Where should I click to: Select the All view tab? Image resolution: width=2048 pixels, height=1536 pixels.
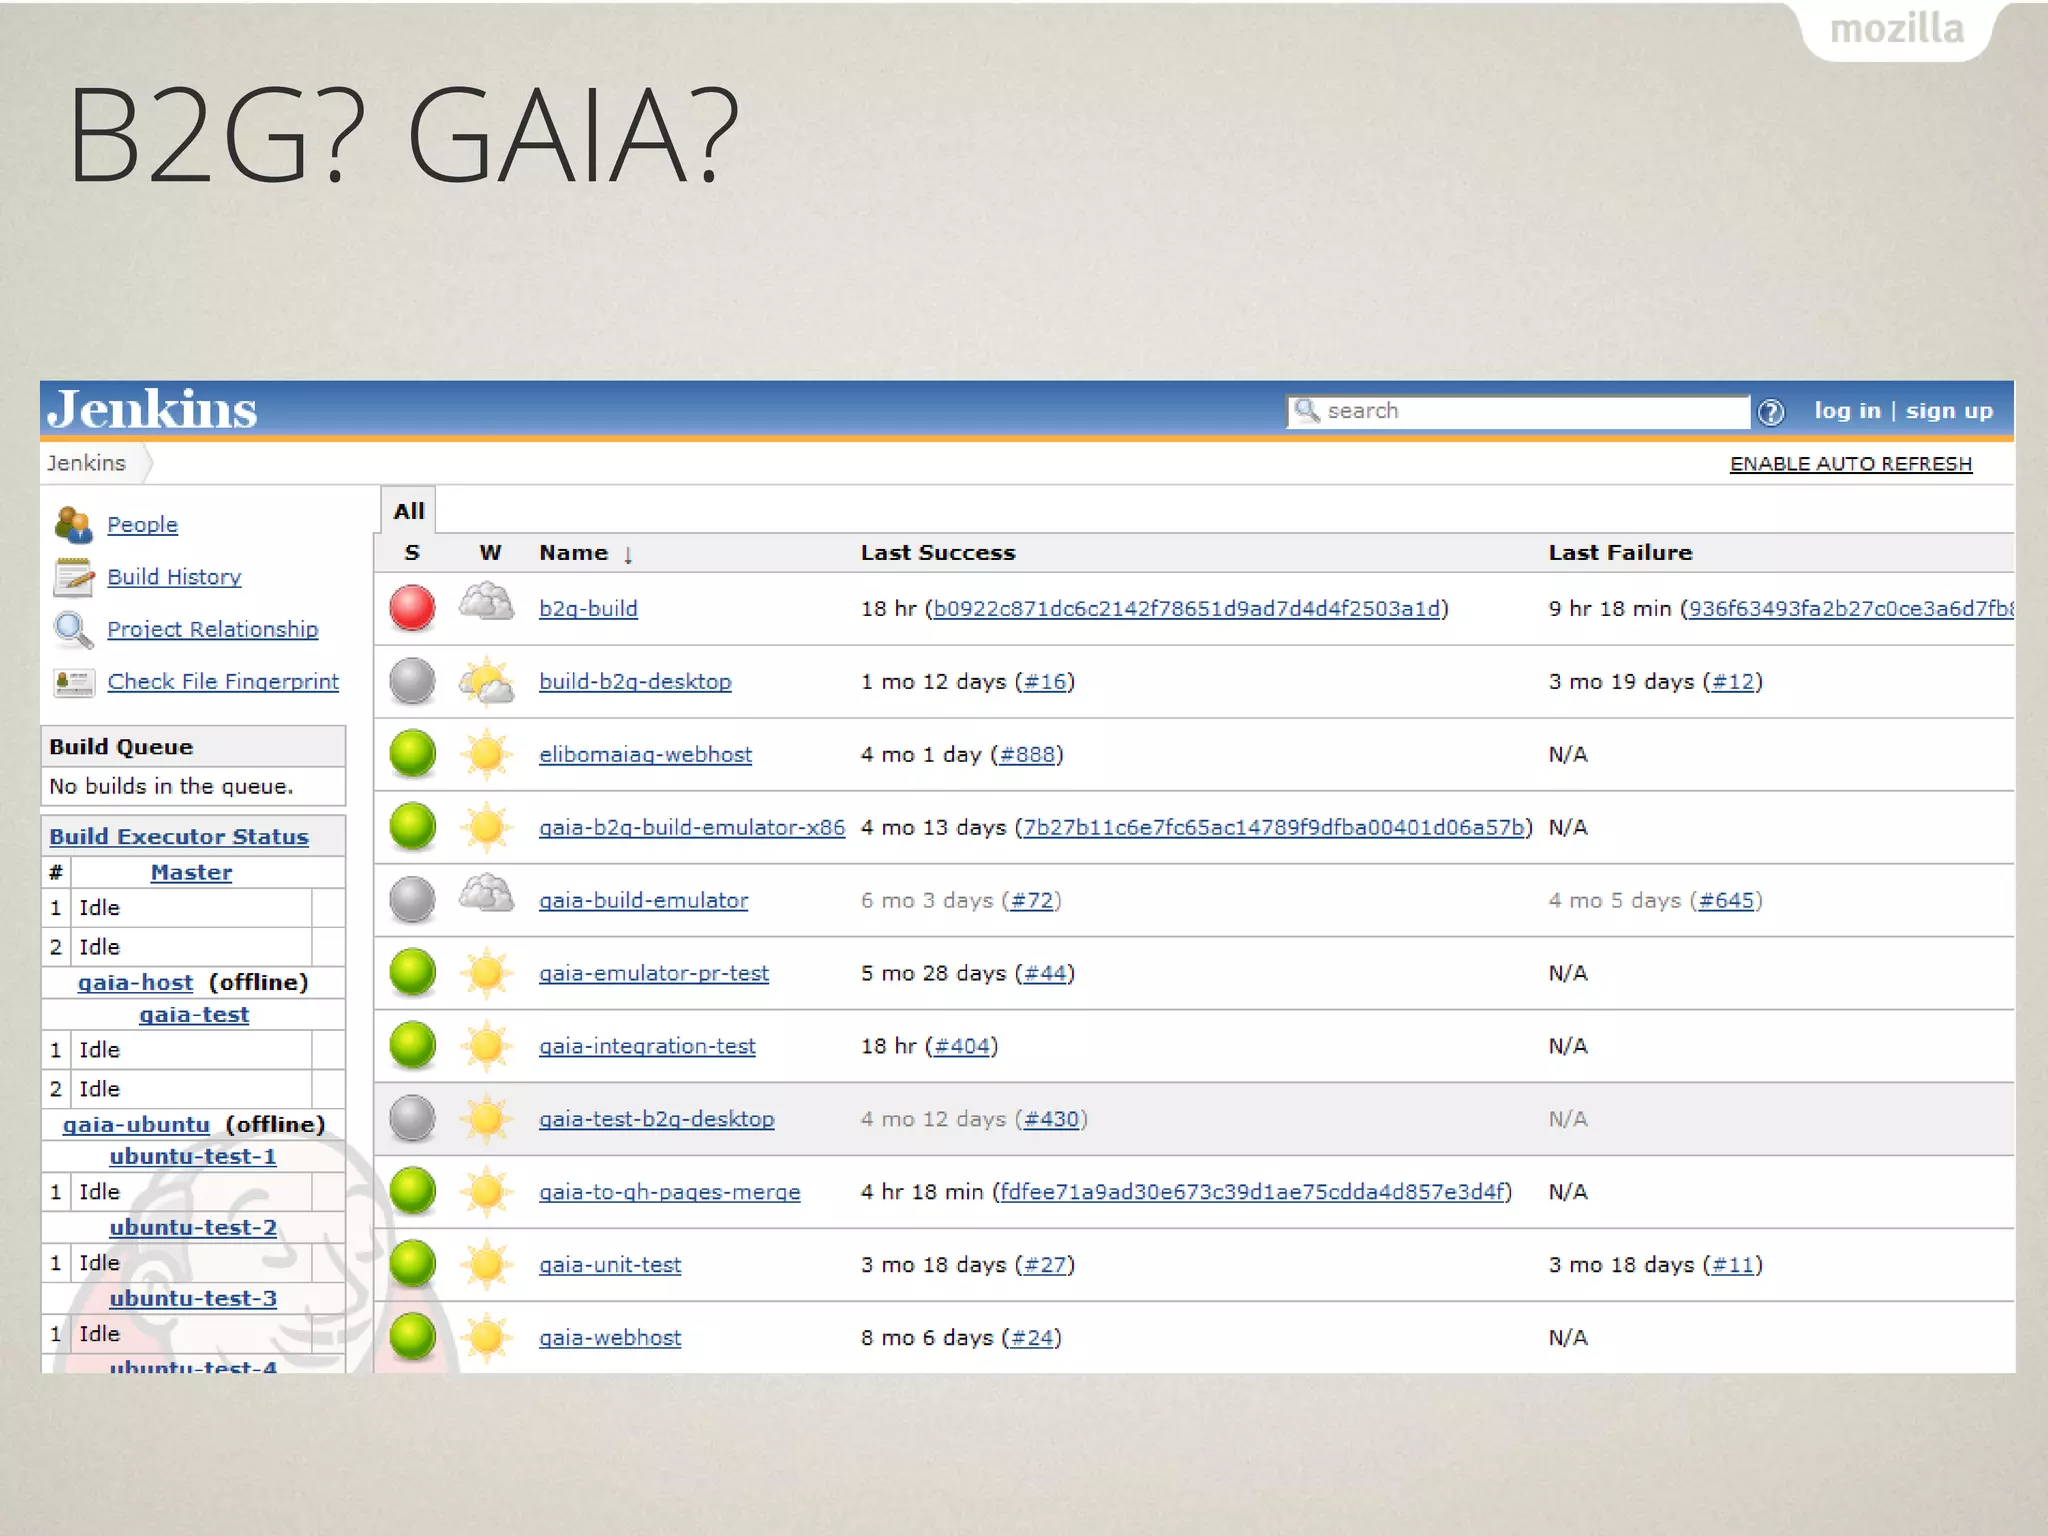(409, 511)
